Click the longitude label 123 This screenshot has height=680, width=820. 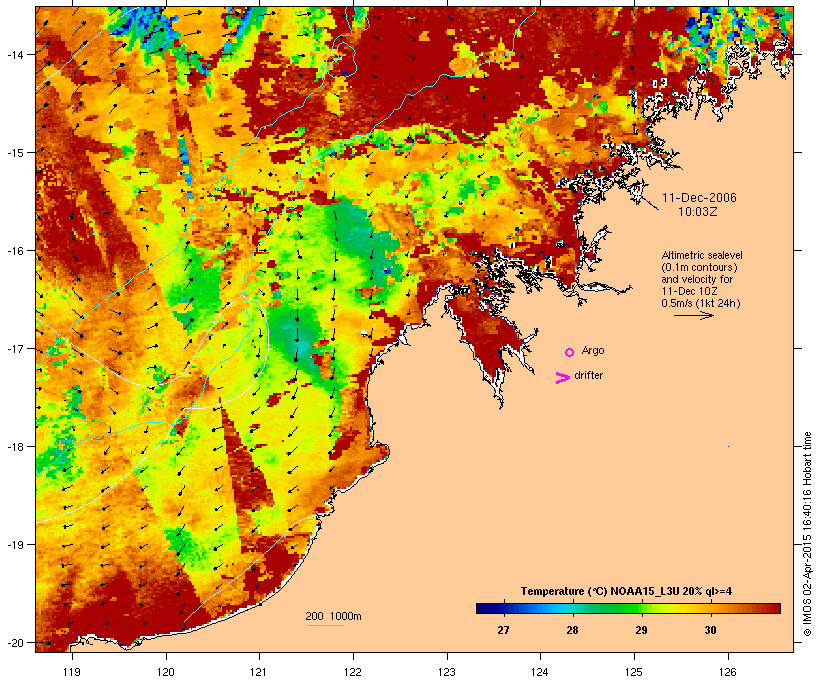point(447,672)
